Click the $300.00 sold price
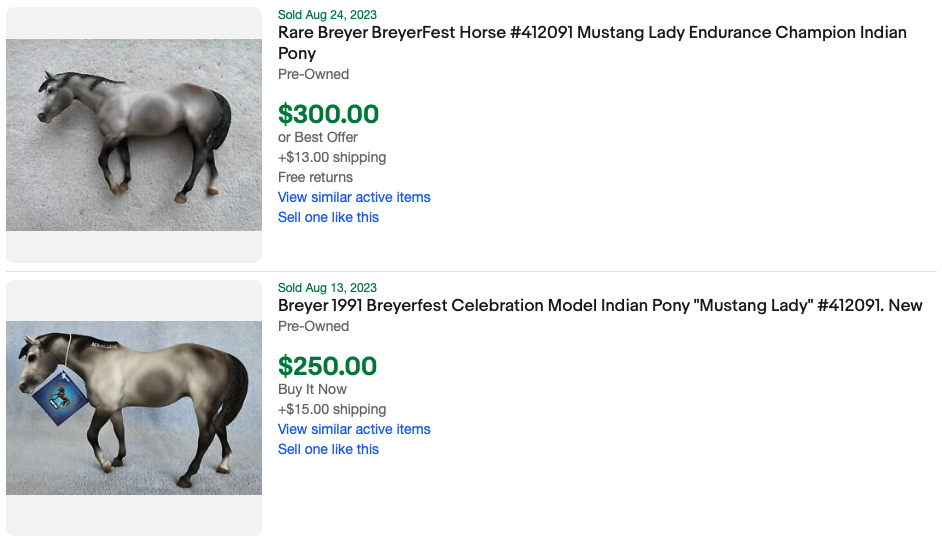The height and width of the screenshot is (542, 942). [328, 114]
